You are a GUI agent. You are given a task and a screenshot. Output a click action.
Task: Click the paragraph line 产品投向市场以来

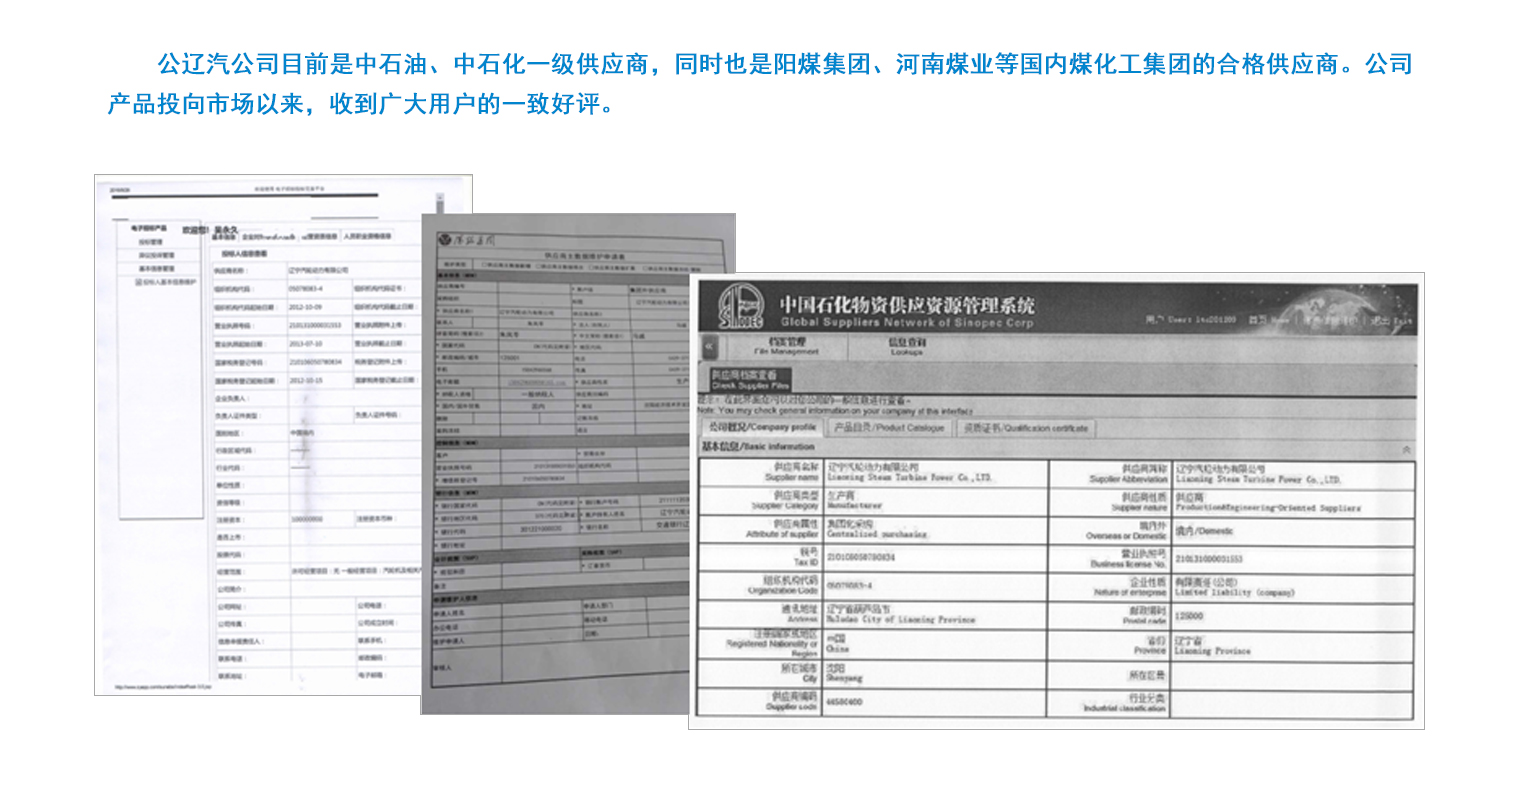[362, 104]
